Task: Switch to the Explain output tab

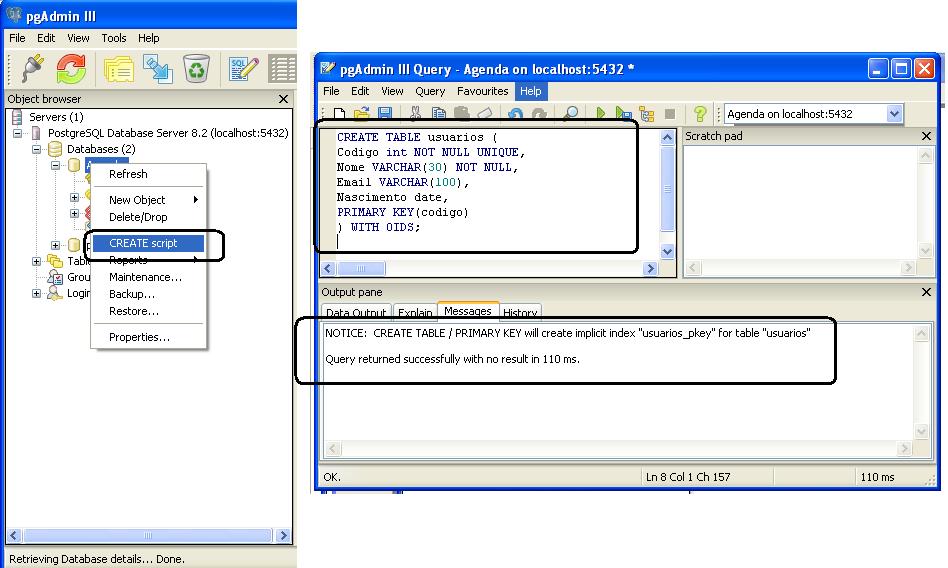Action: point(415,312)
